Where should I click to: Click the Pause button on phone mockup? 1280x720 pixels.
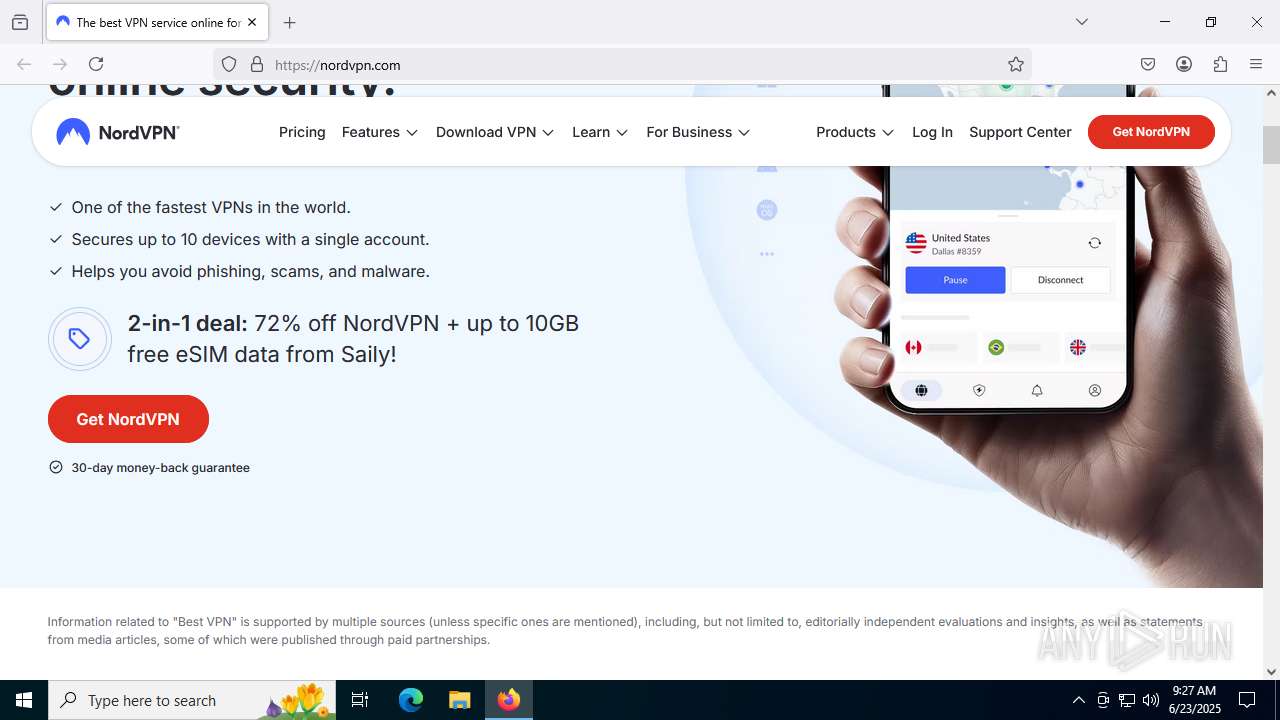point(955,280)
